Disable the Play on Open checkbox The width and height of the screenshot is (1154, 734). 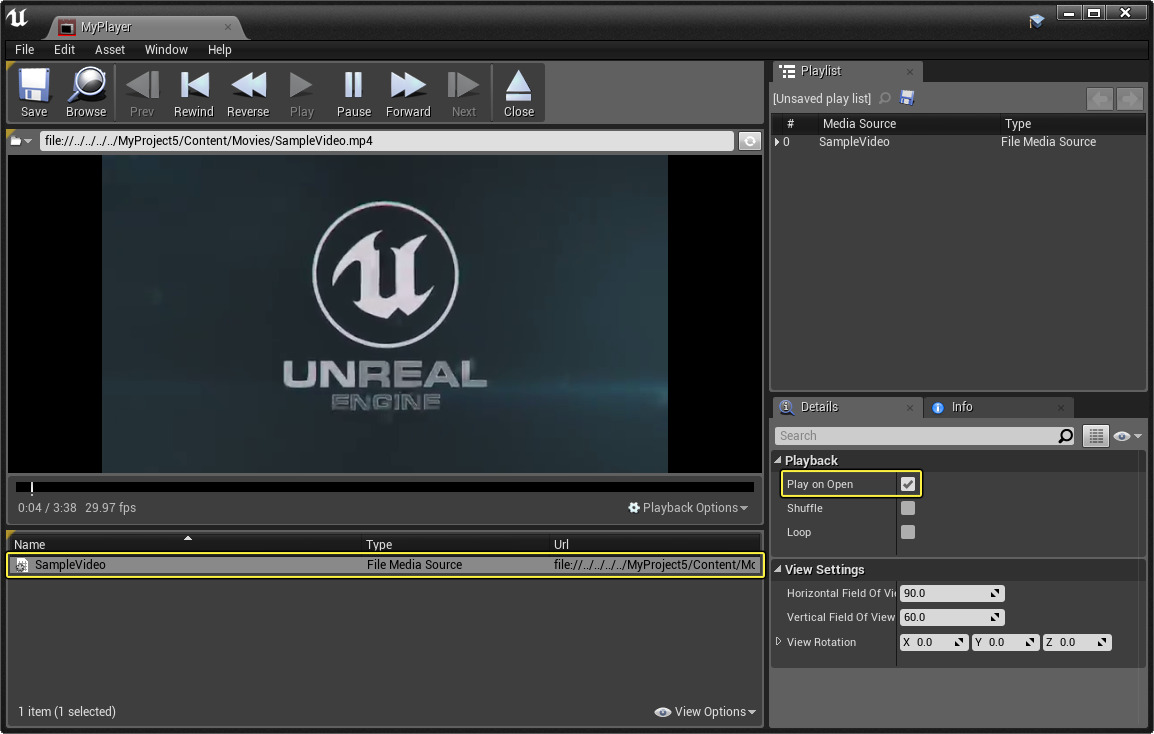[x=907, y=484]
